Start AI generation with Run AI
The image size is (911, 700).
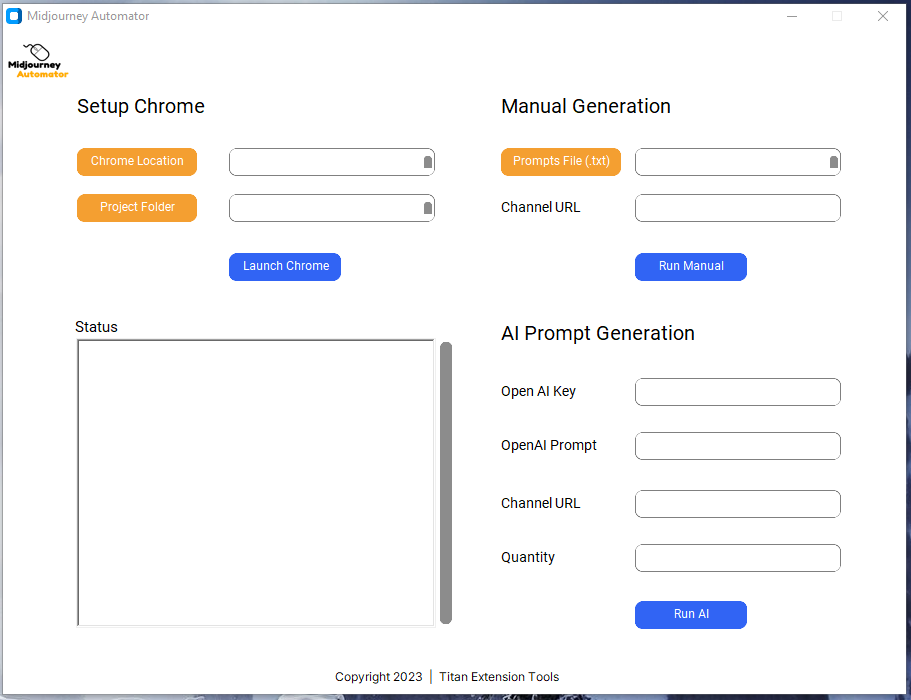point(691,615)
